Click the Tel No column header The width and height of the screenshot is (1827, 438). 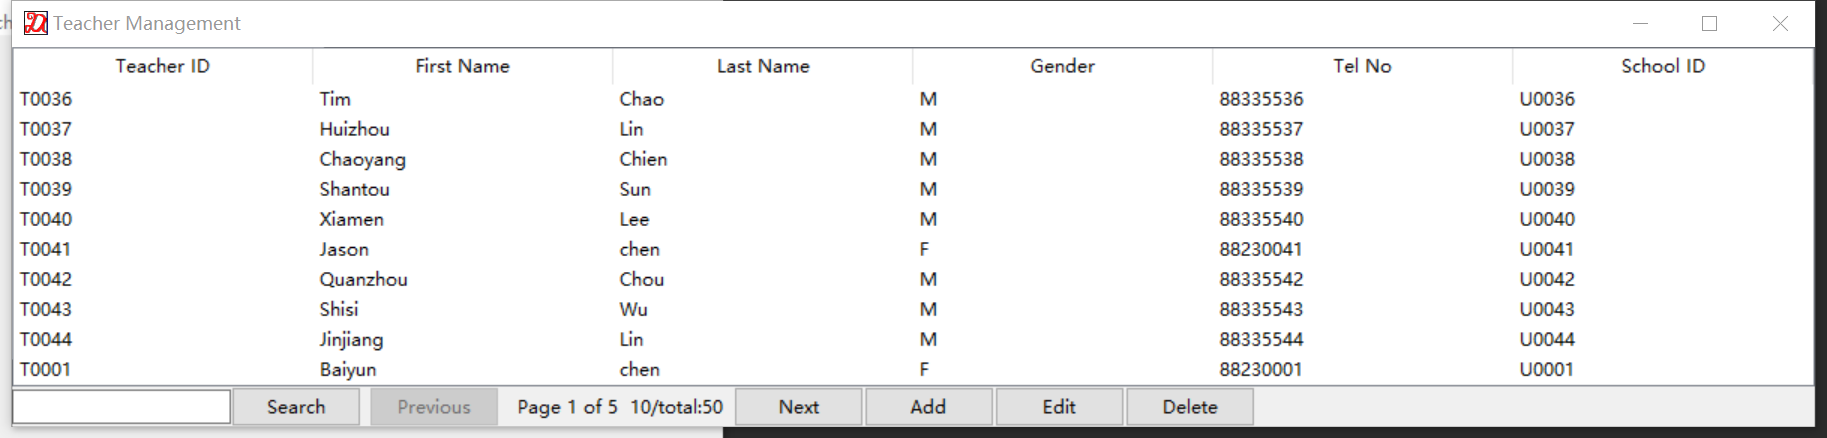(x=1363, y=66)
